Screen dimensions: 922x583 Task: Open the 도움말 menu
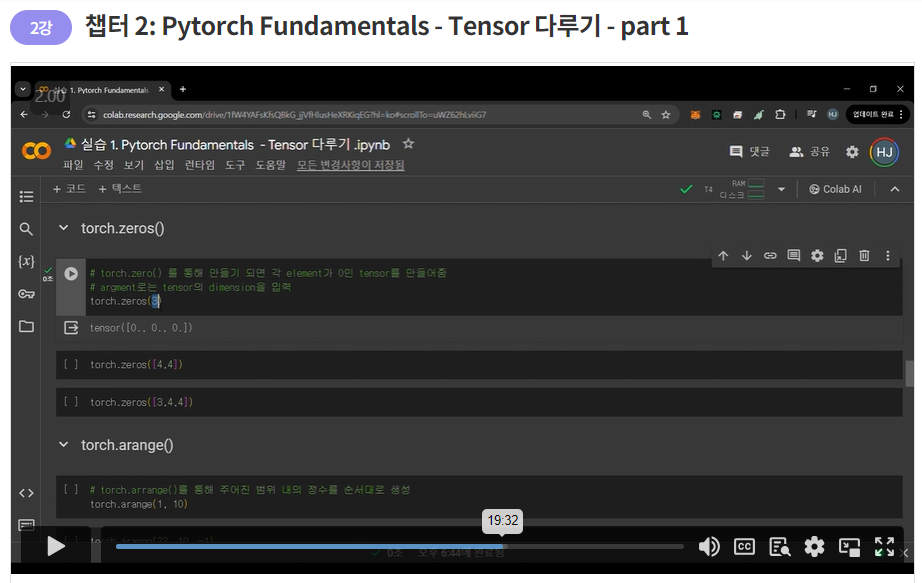point(270,165)
